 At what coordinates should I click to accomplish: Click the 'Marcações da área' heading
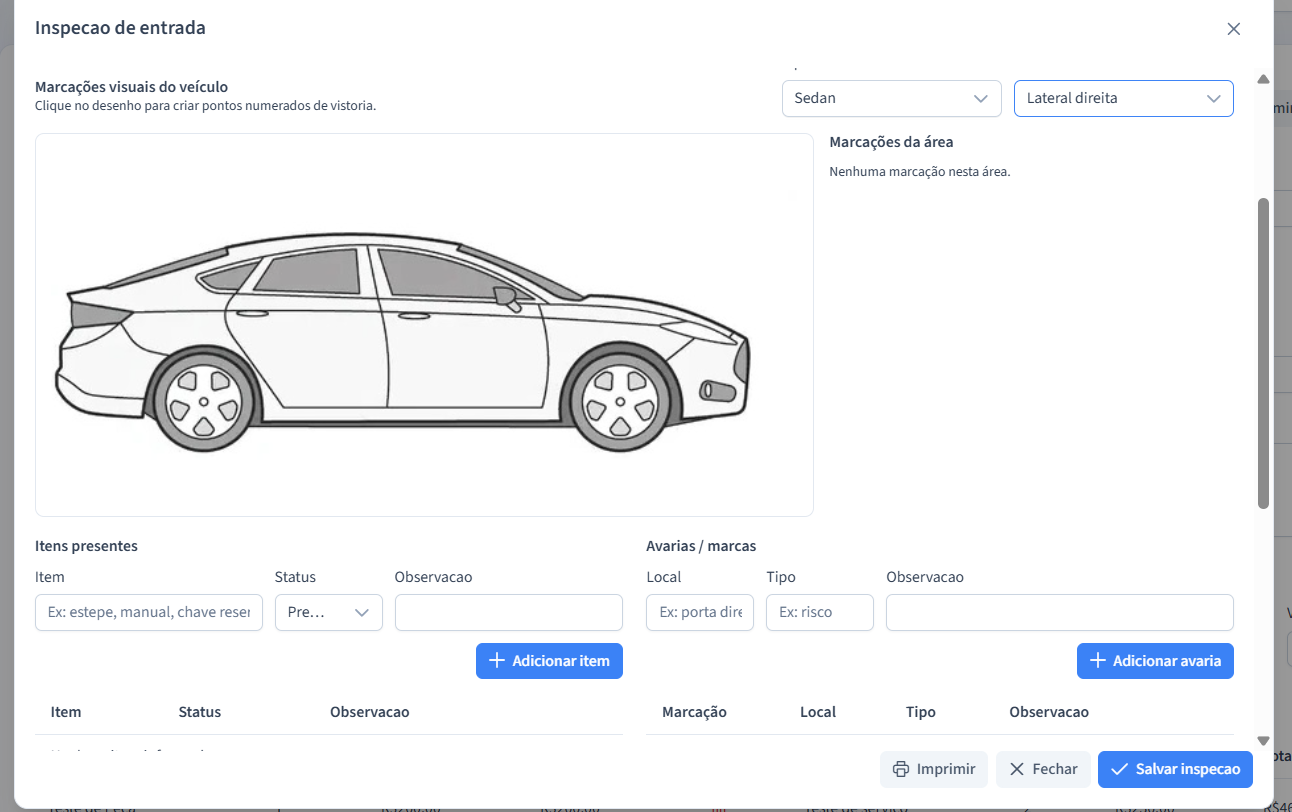(x=891, y=142)
